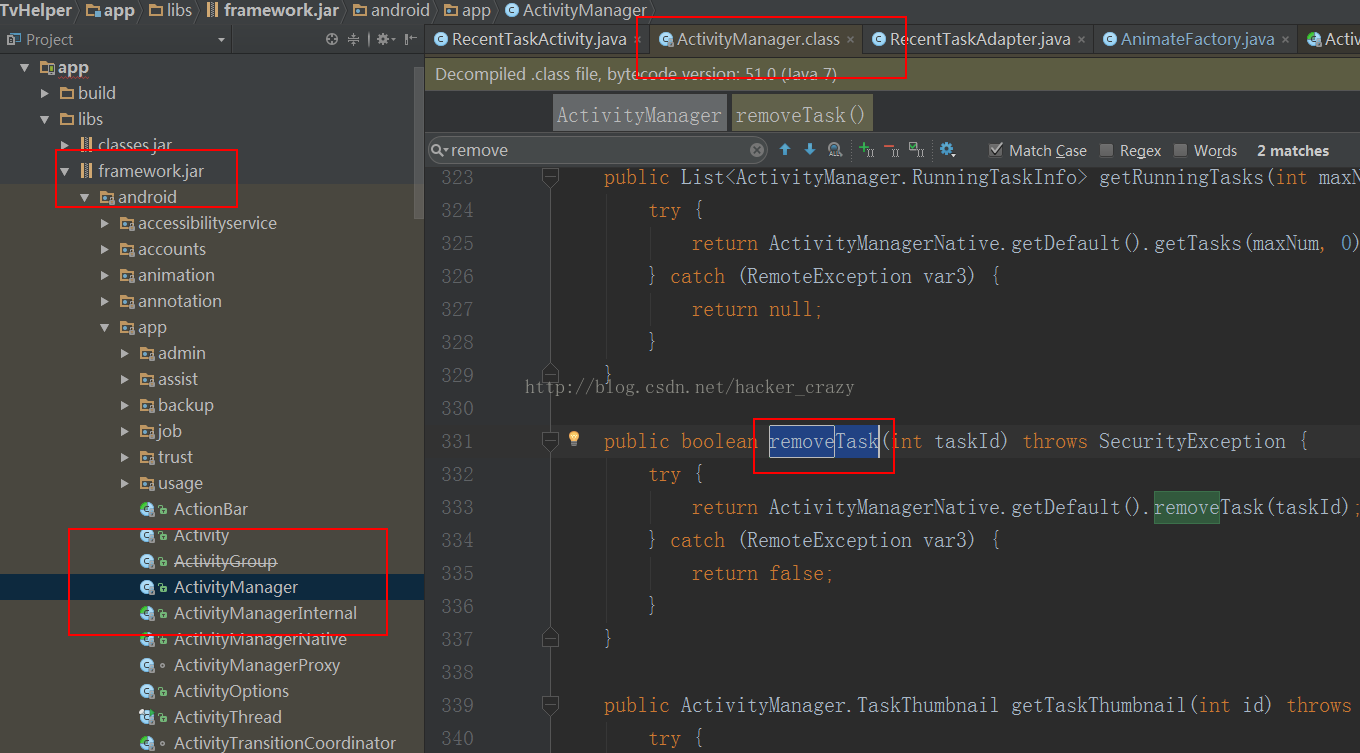
Task: Click add selection for next occurrence icon
Action: (x=866, y=150)
